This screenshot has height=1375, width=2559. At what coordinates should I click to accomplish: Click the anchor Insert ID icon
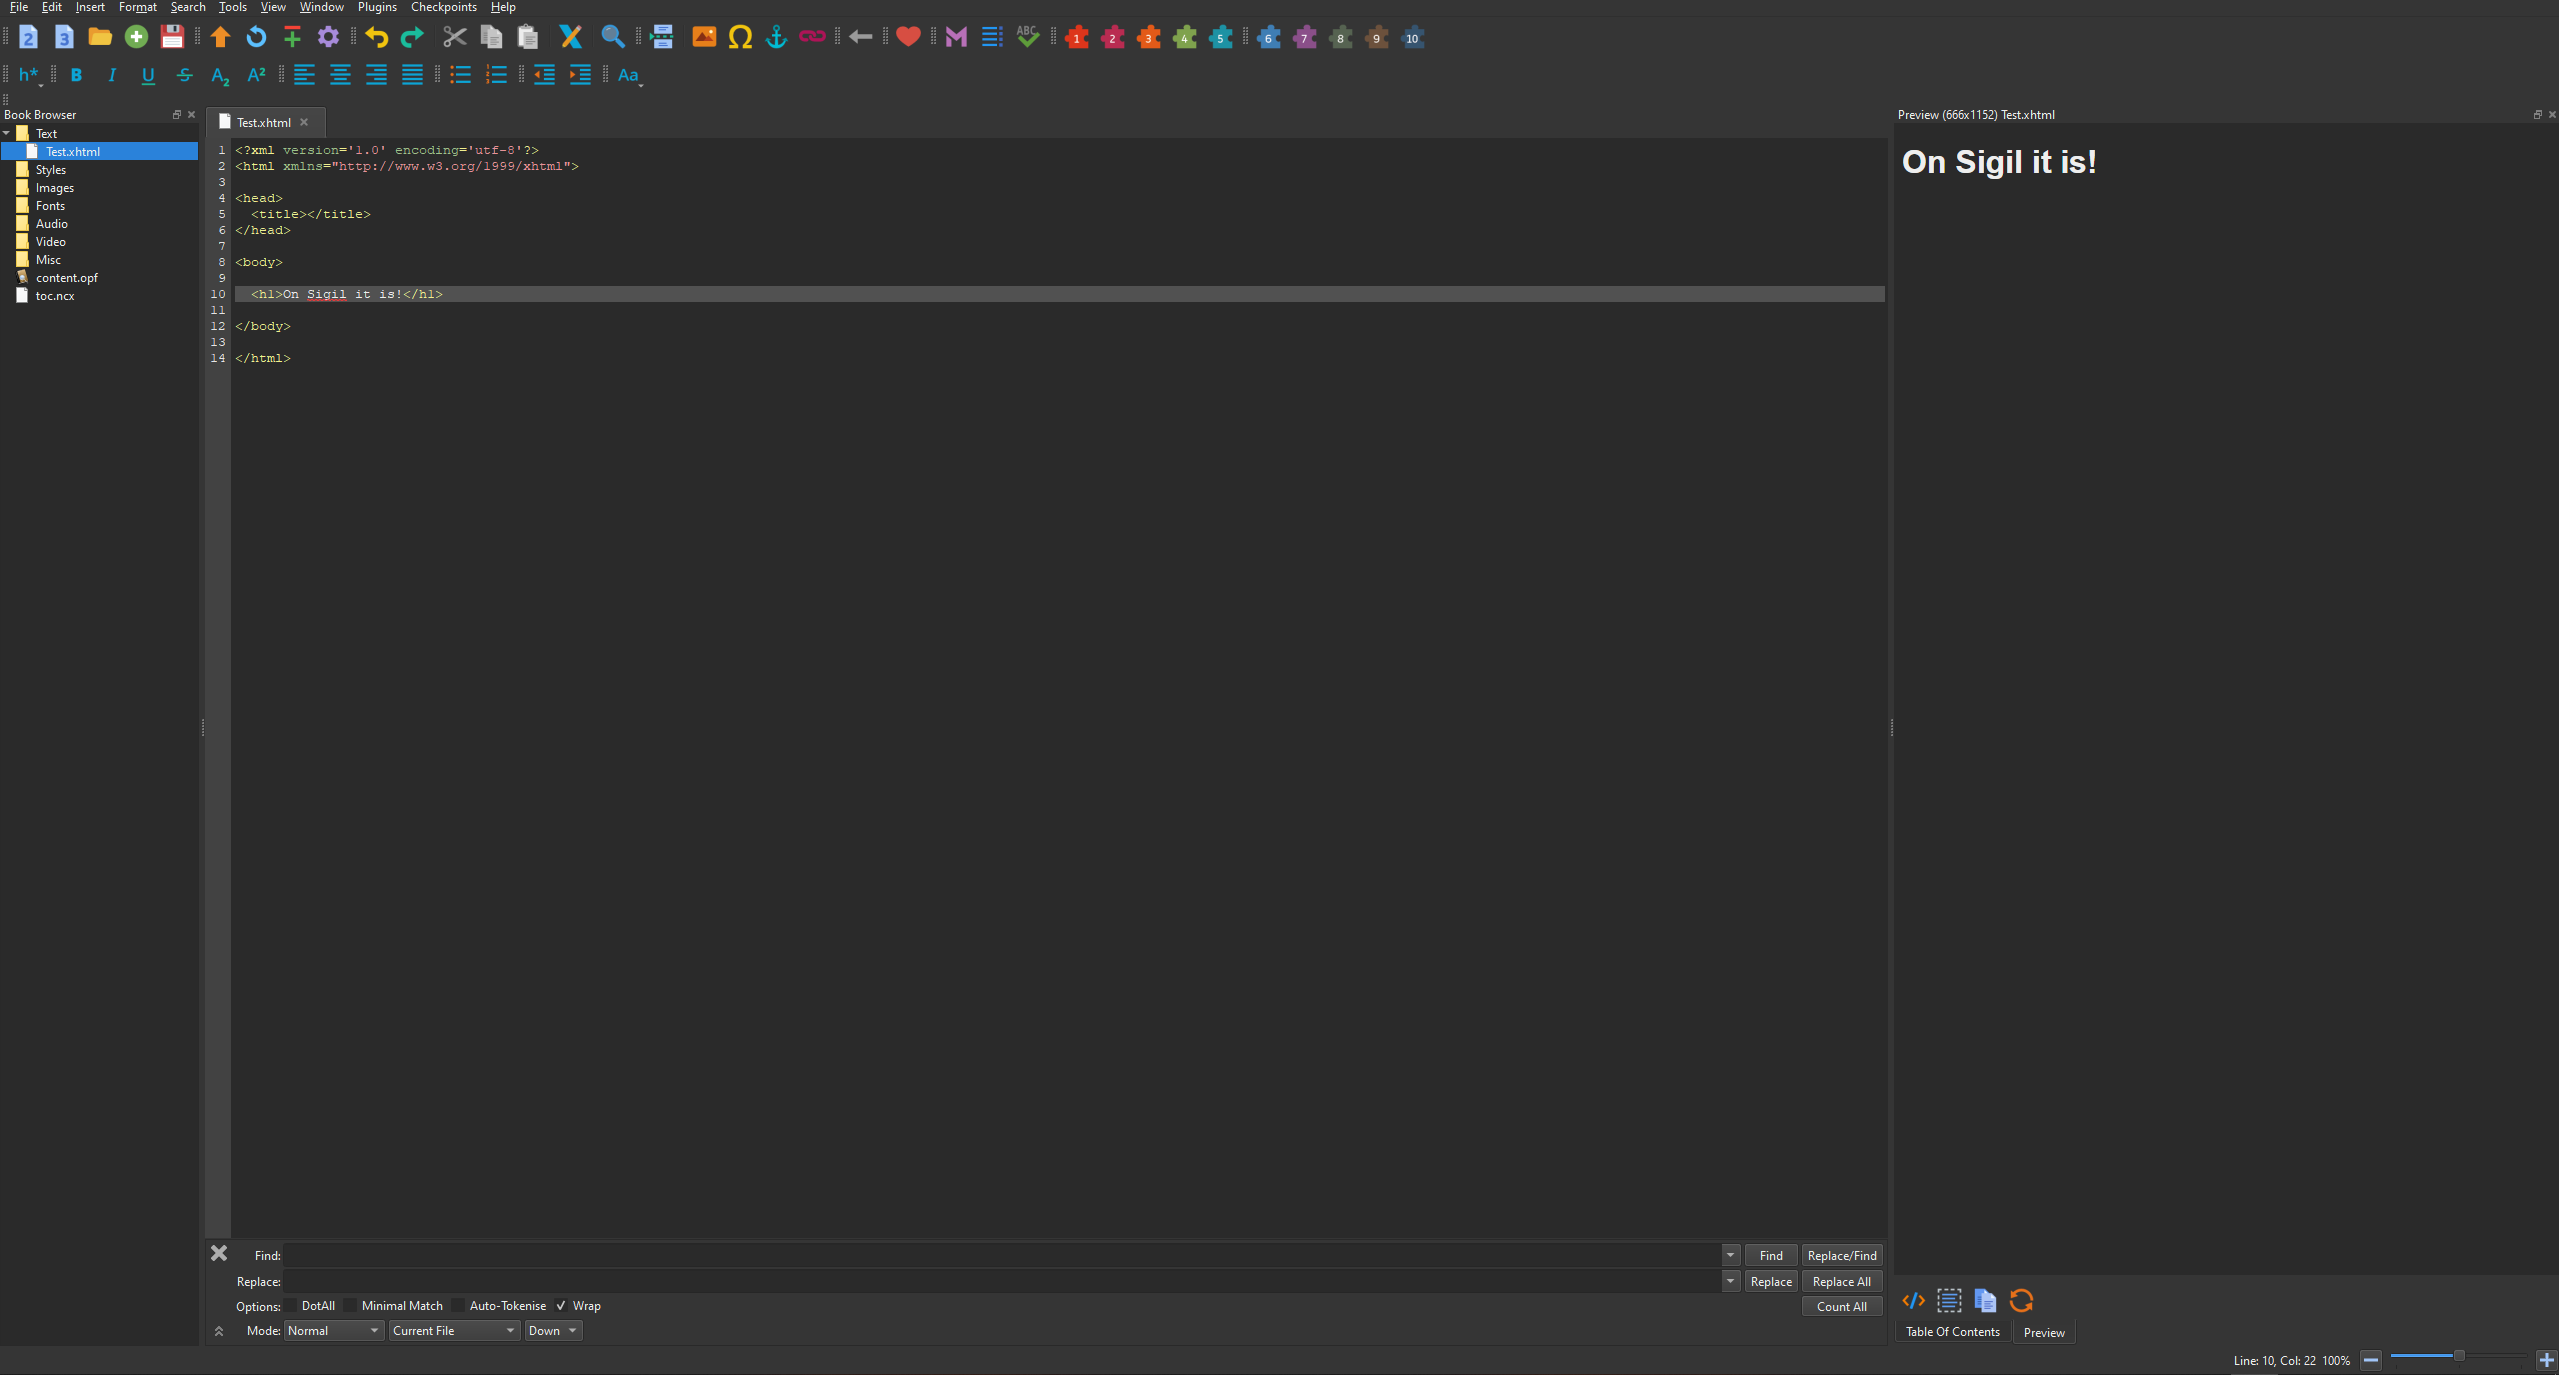pos(776,38)
